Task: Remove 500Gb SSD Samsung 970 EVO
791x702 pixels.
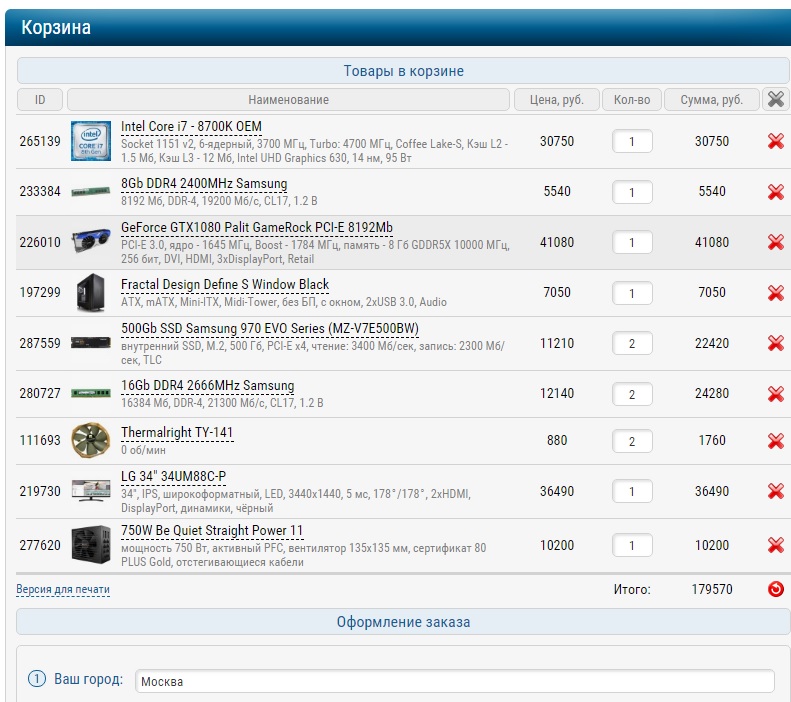Action: pyautogui.click(x=775, y=343)
